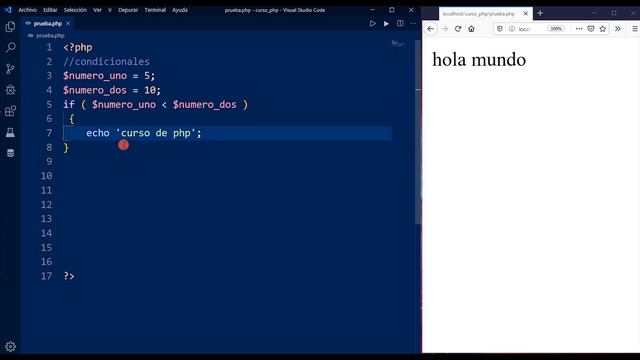This screenshot has width=640, height=360.
Task: Bookmark this page star icon
Action: (x=602, y=29)
